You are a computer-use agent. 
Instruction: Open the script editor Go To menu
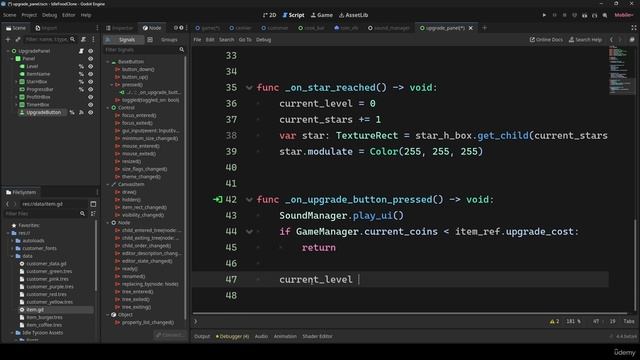(245, 40)
